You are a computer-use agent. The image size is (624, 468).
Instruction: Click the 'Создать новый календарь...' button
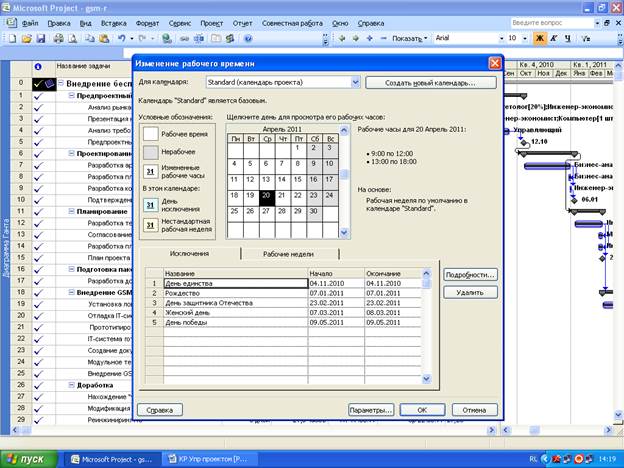tap(431, 82)
